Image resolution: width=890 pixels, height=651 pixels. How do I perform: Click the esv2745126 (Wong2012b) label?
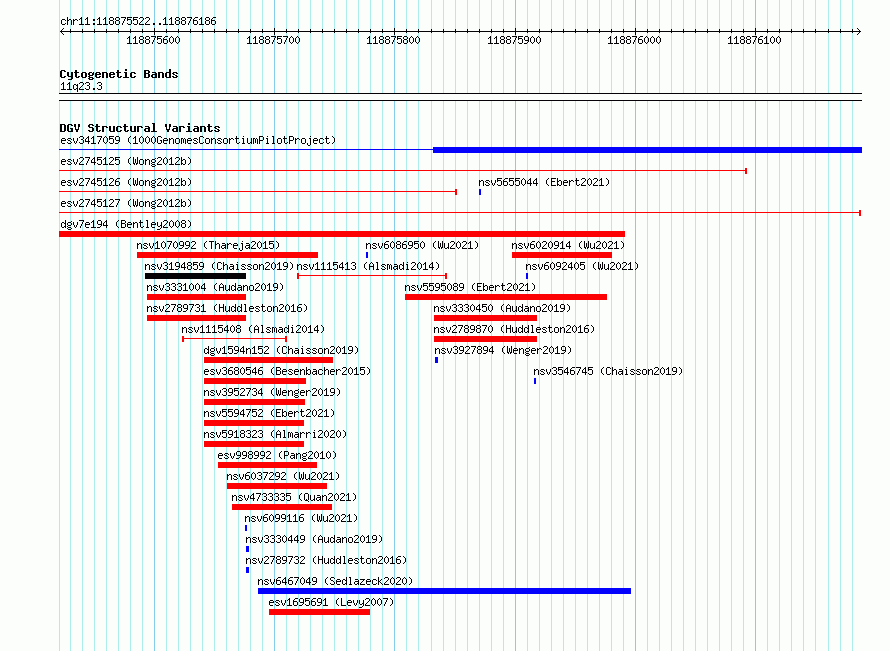click(126, 182)
